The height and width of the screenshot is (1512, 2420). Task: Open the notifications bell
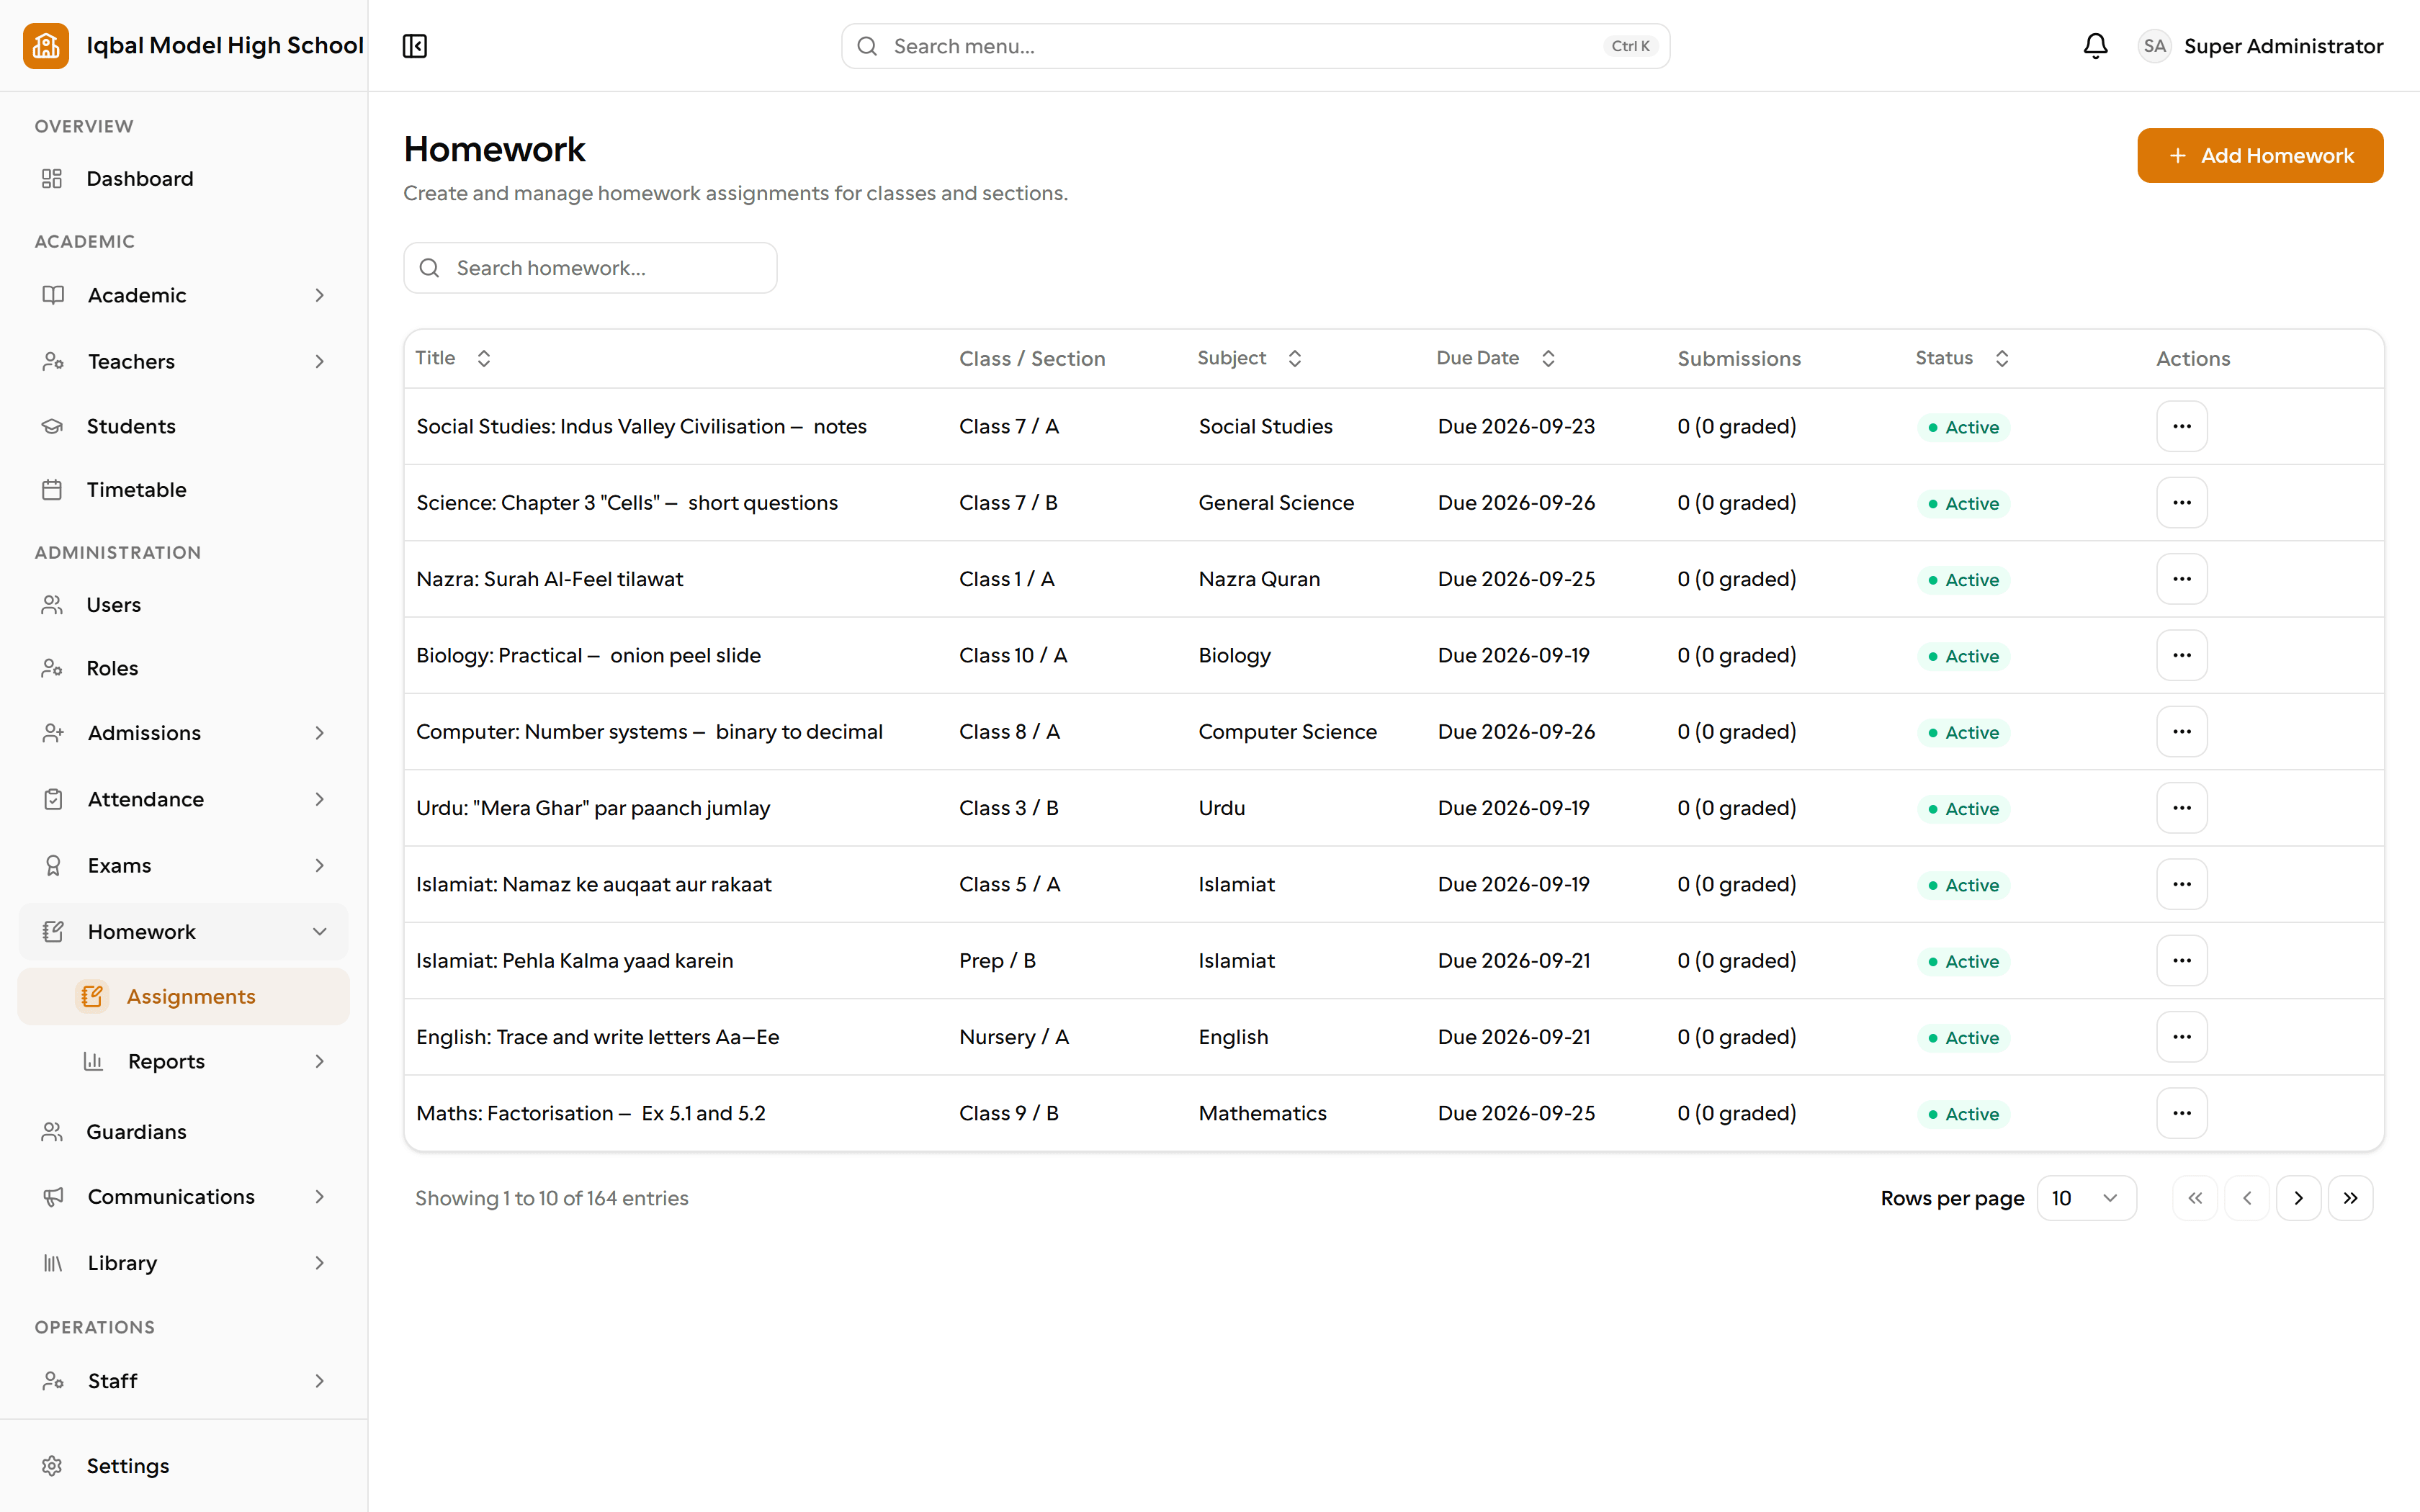click(x=2095, y=46)
